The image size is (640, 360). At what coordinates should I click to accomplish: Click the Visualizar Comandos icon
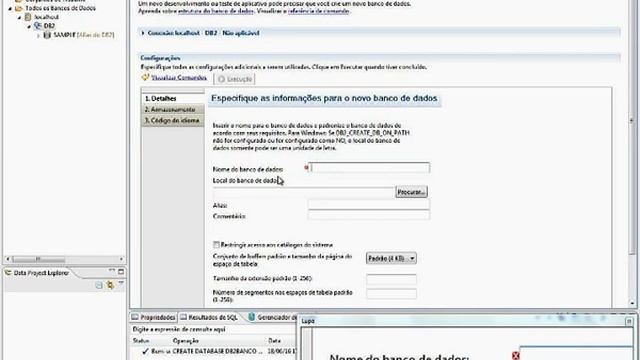(x=145, y=77)
